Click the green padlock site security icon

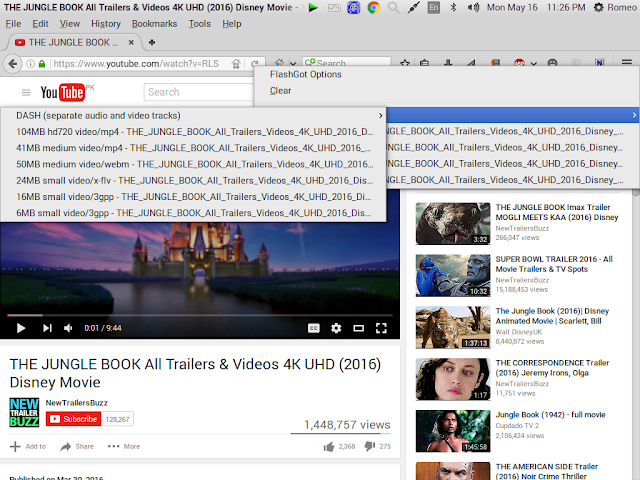[x=42, y=64]
